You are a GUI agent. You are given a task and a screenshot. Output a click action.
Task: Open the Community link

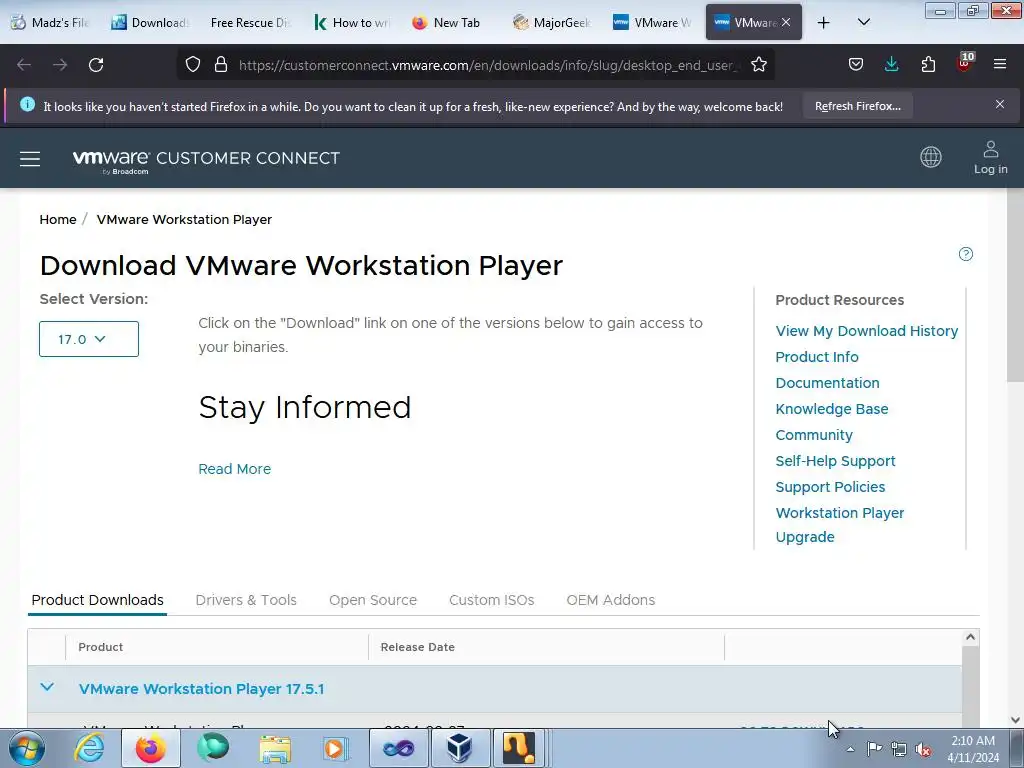click(x=814, y=435)
